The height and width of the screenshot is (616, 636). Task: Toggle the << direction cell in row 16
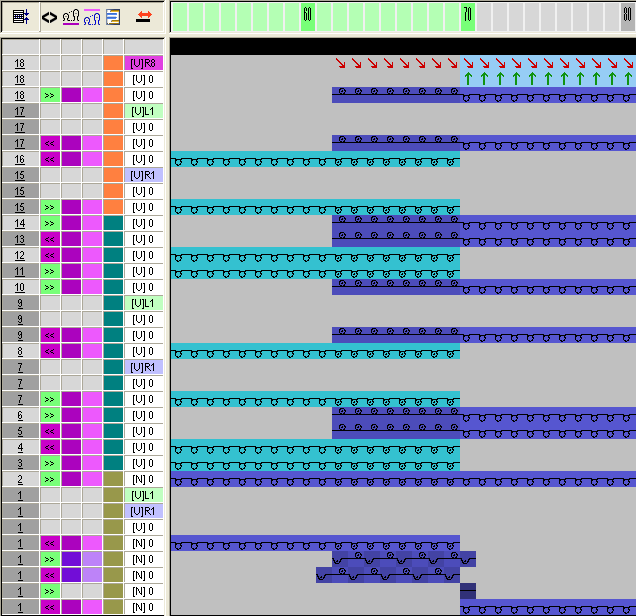[50, 159]
